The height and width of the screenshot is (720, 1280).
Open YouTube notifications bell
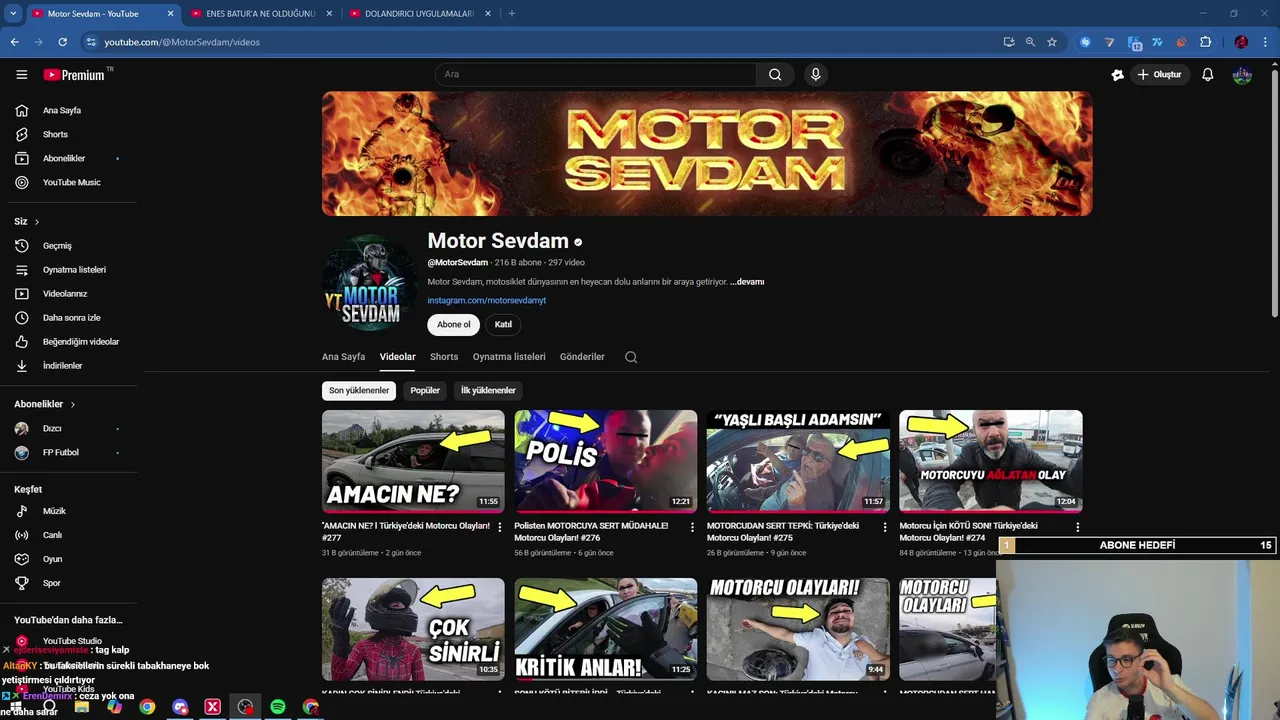tap(1207, 75)
